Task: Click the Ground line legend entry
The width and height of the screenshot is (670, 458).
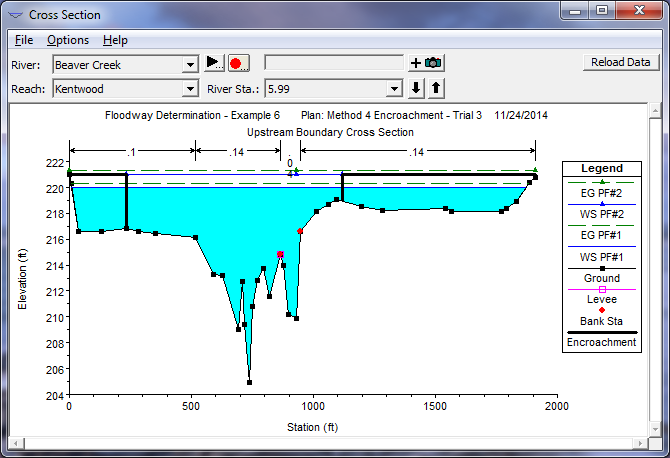Action: tap(602, 278)
